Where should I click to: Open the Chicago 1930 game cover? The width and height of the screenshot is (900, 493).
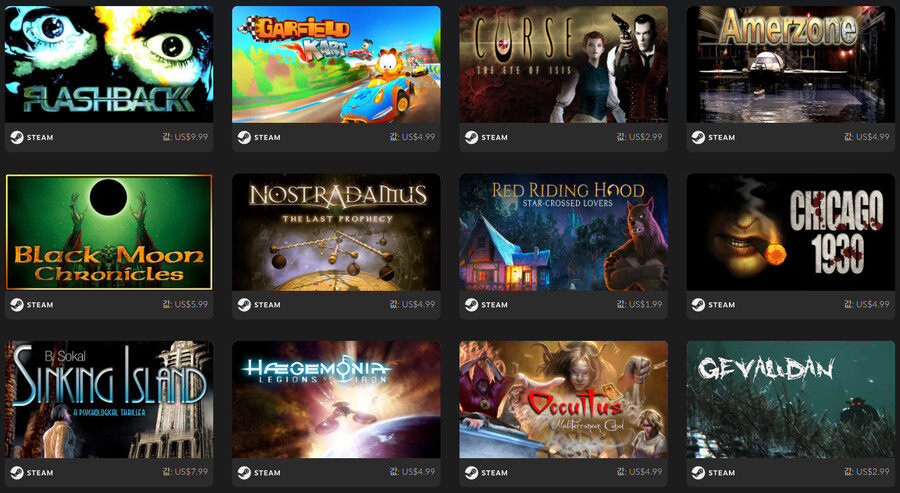pyautogui.click(x=790, y=232)
